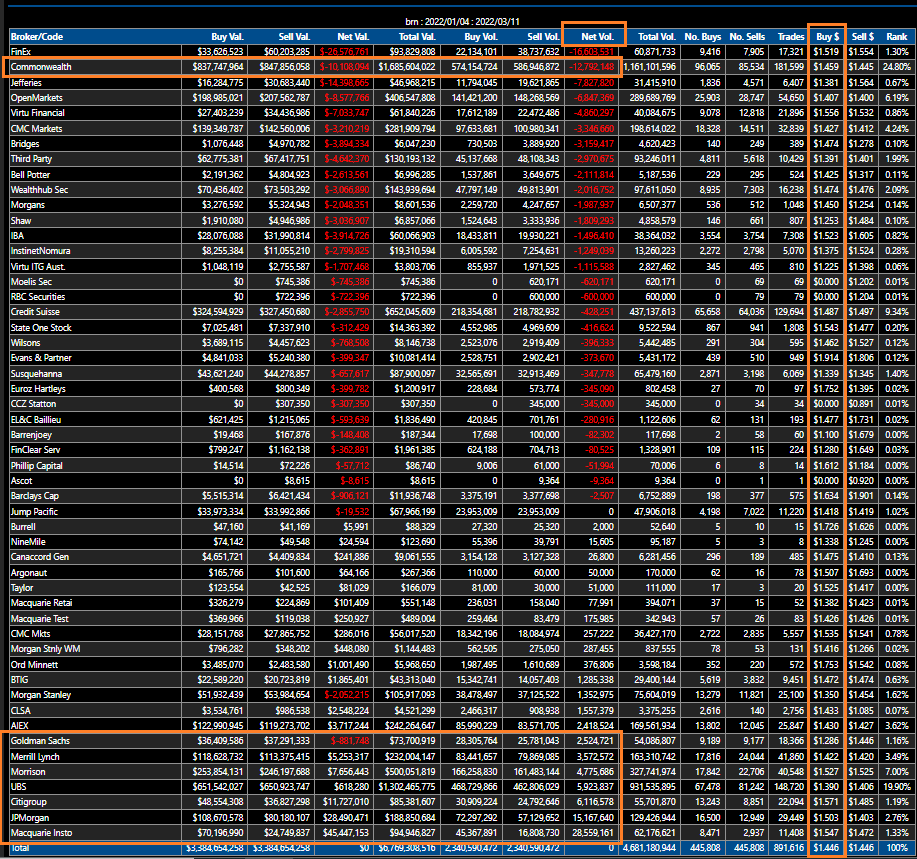Image resolution: width=917 pixels, height=859 pixels.
Task: Sort table by Sell Val. header
Action: [290, 36]
